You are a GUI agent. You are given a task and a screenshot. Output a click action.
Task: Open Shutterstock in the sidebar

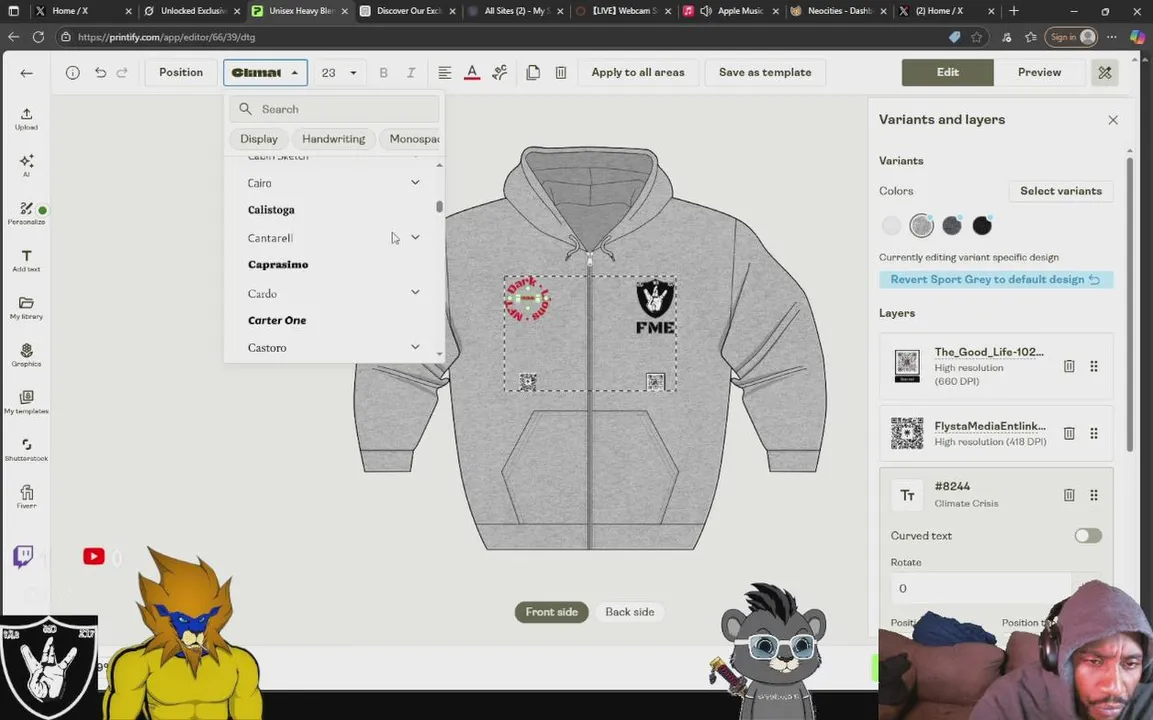coord(26,450)
